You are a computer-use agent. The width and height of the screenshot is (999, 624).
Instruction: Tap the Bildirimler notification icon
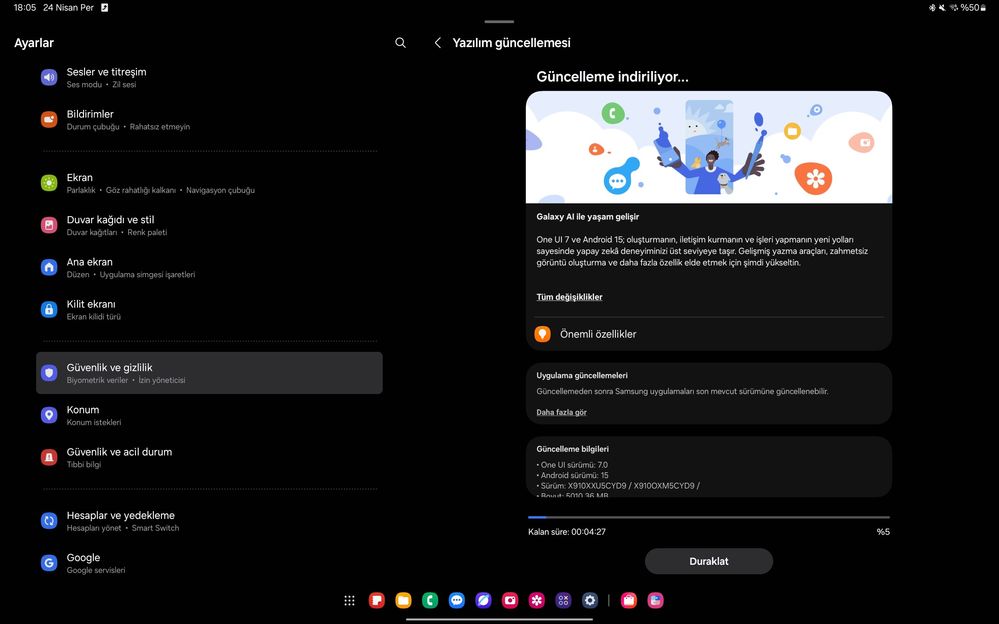tap(49, 119)
